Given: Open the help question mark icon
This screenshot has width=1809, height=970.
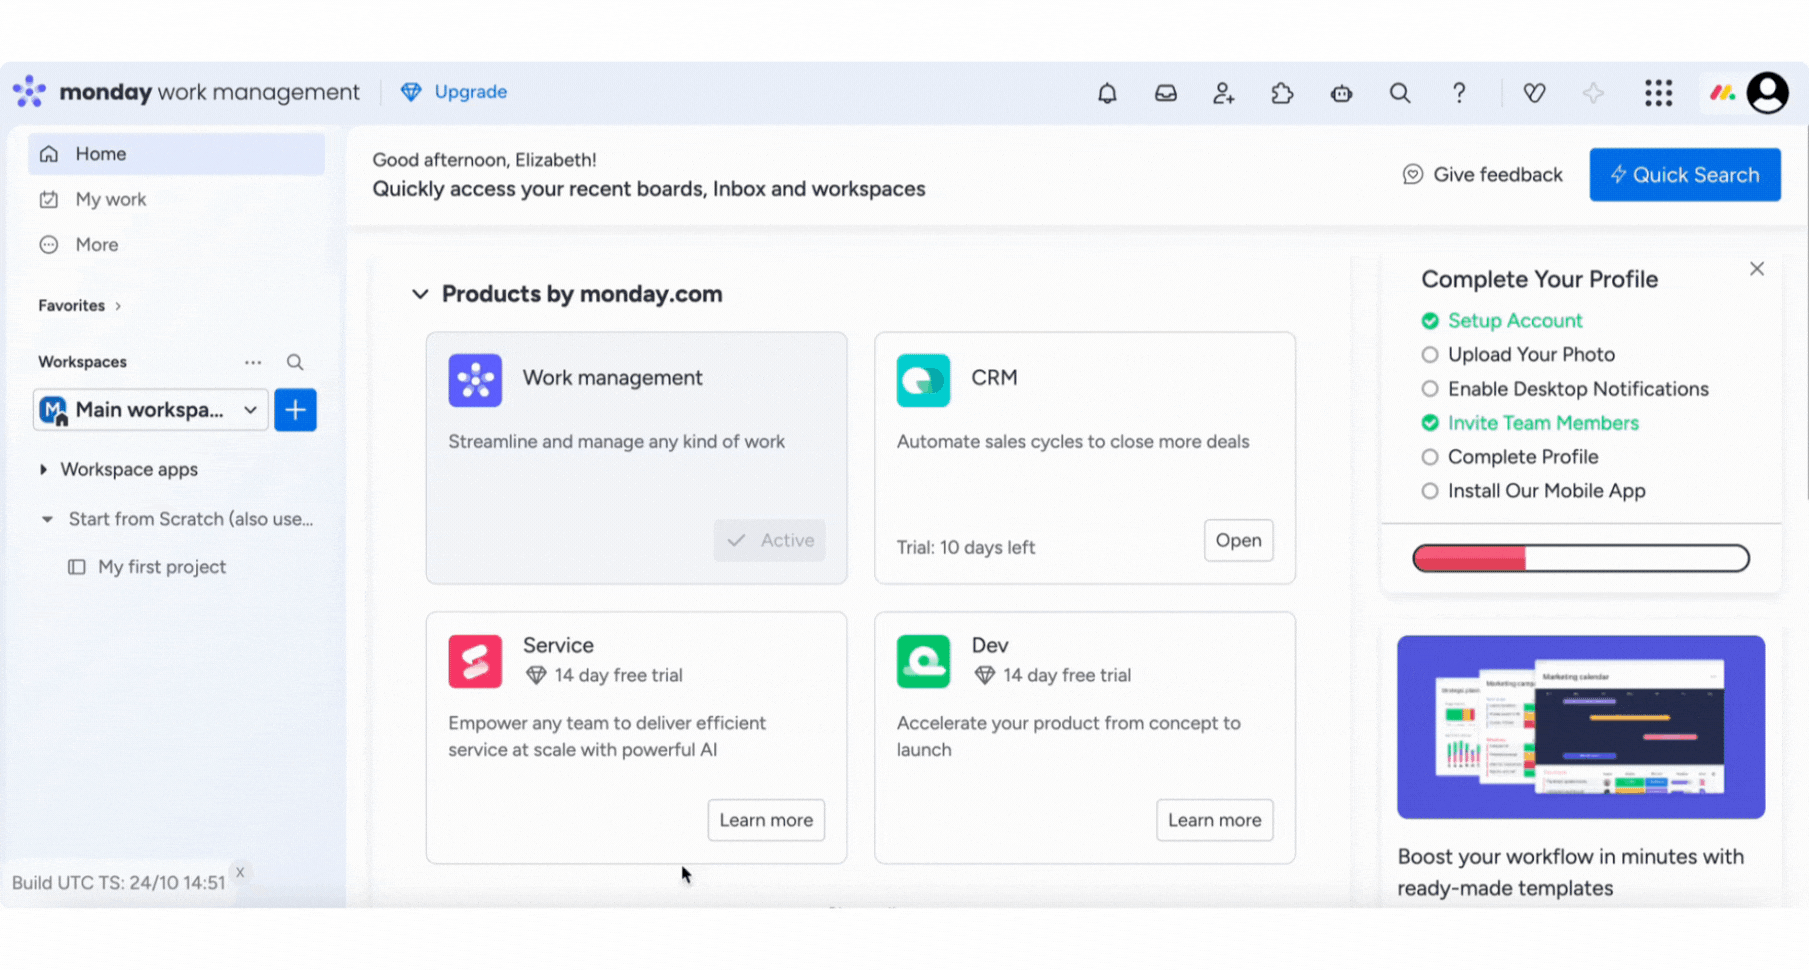Looking at the screenshot, I should pos(1459,93).
